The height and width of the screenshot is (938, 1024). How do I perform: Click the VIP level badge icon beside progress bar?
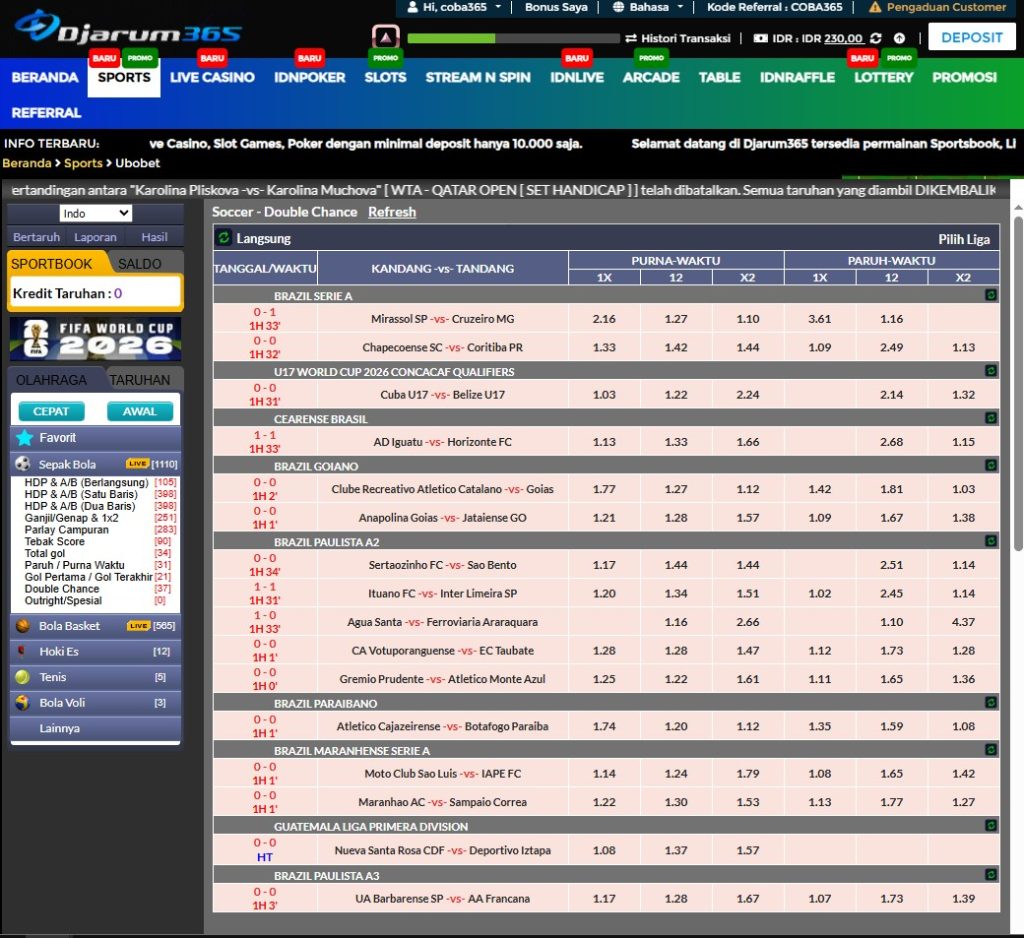(x=385, y=38)
